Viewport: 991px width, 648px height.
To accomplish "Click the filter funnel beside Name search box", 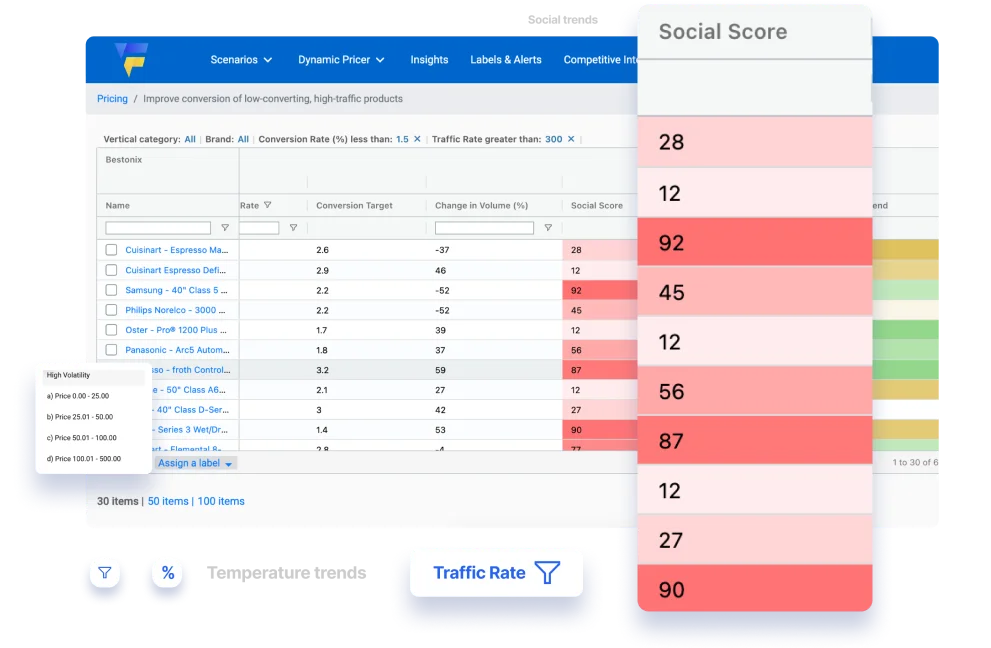I will [224, 228].
